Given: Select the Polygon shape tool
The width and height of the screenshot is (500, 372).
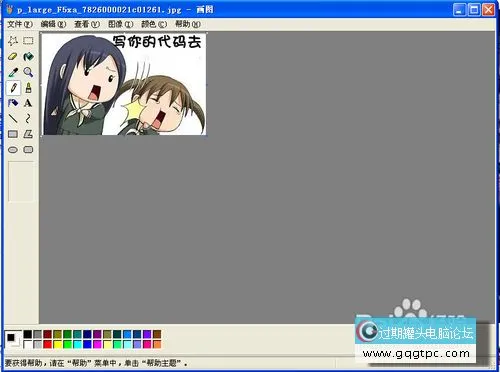Looking at the screenshot, I should coord(28,134).
